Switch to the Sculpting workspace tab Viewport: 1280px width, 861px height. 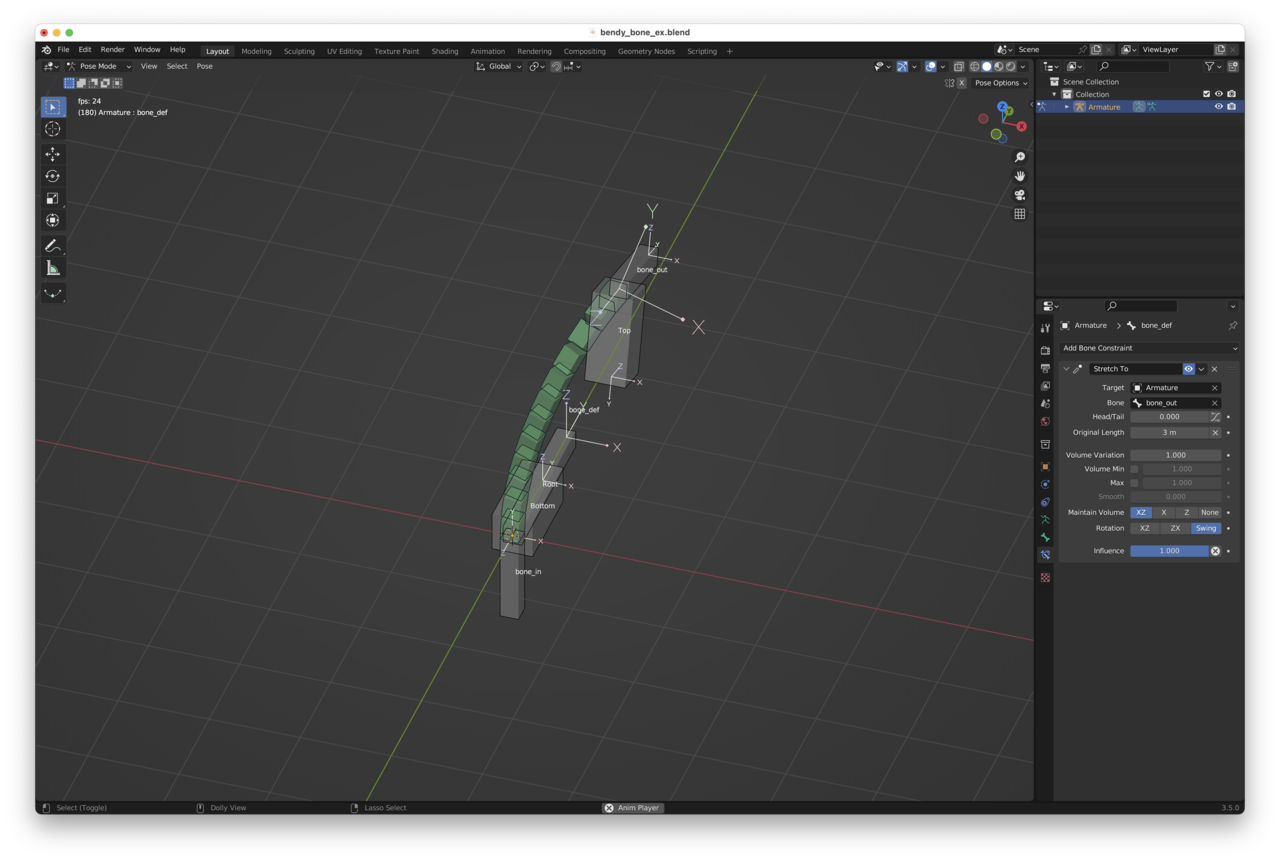299,51
